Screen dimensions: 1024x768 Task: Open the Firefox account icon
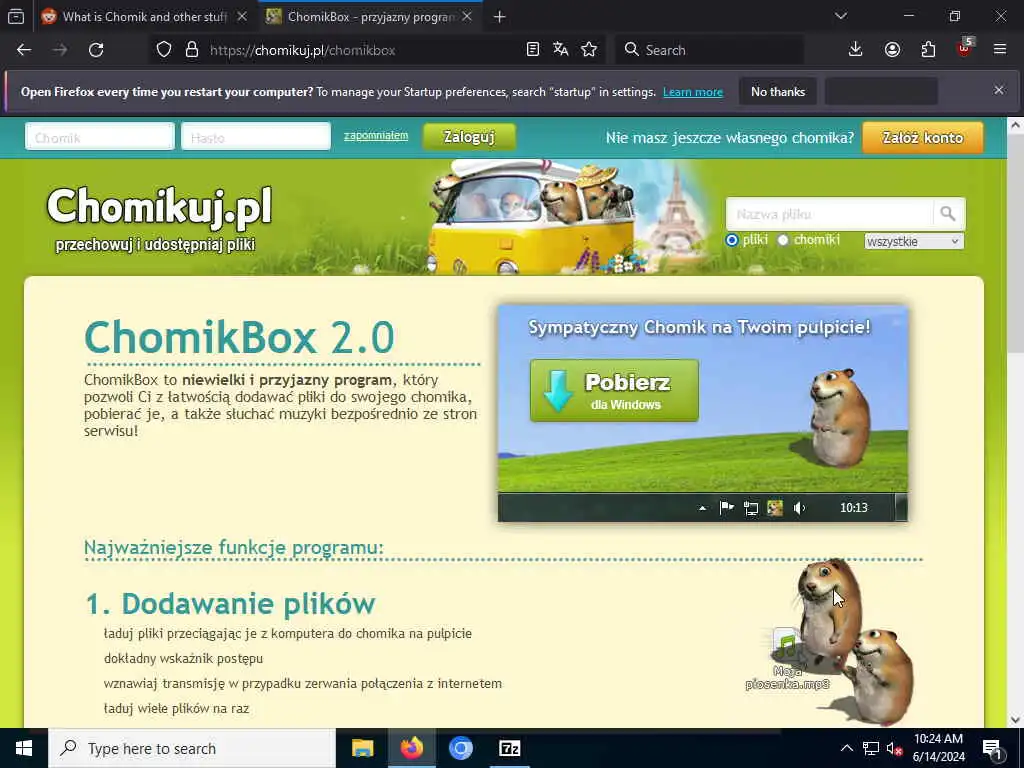892,50
